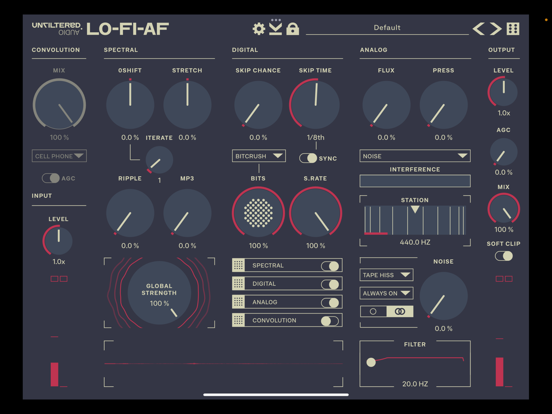Click the S.Rate knob
552x414 pixels.
(316, 213)
